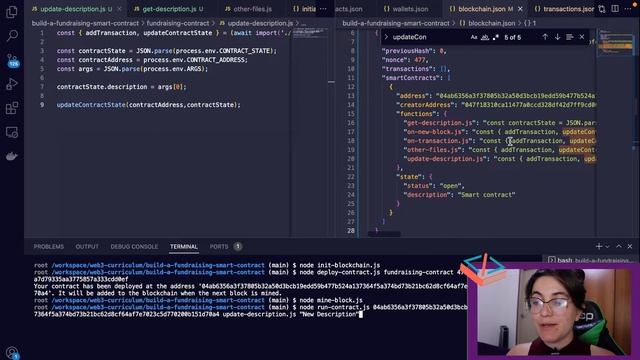Close the blockchain.json tab
This screenshot has height=360, width=640.
tap(520, 9)
